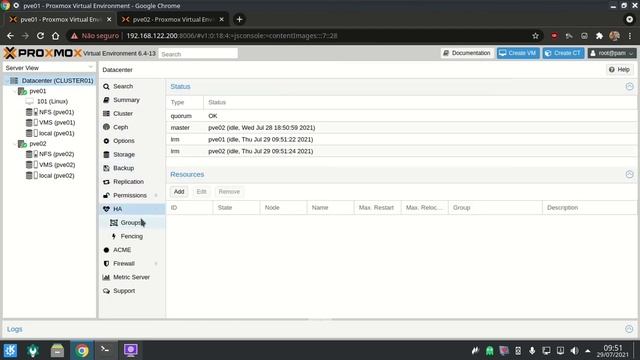Select VM 101 (Linux) in tree
This screenshot has height=360, width=640.
[x=52, y=102]
